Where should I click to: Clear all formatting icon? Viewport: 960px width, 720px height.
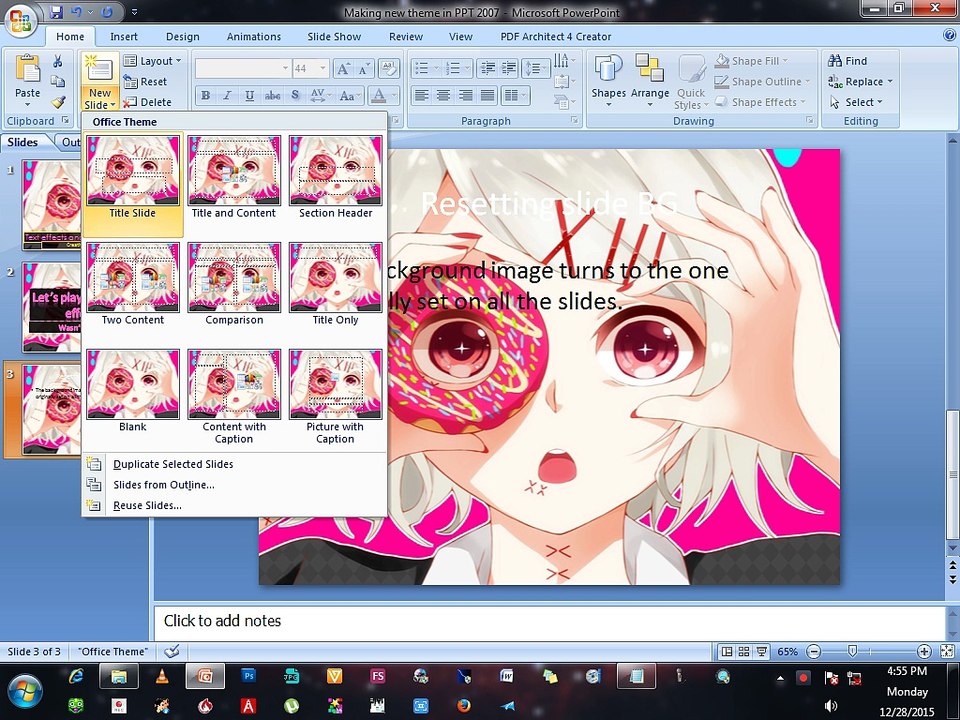point(388,69)
